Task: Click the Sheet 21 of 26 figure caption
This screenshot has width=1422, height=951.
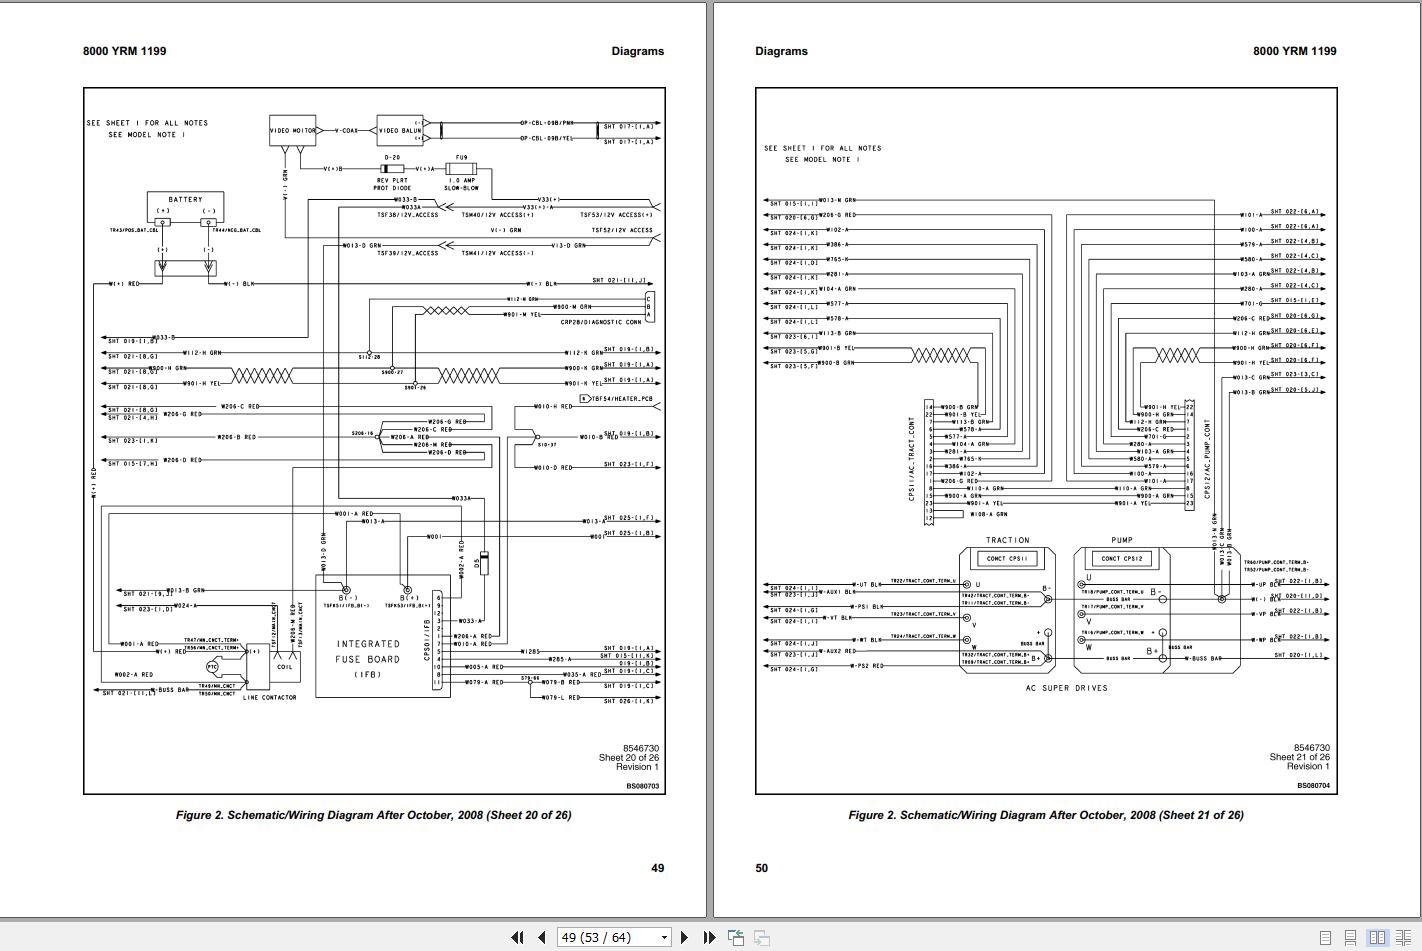Action: coord(1045,815)
